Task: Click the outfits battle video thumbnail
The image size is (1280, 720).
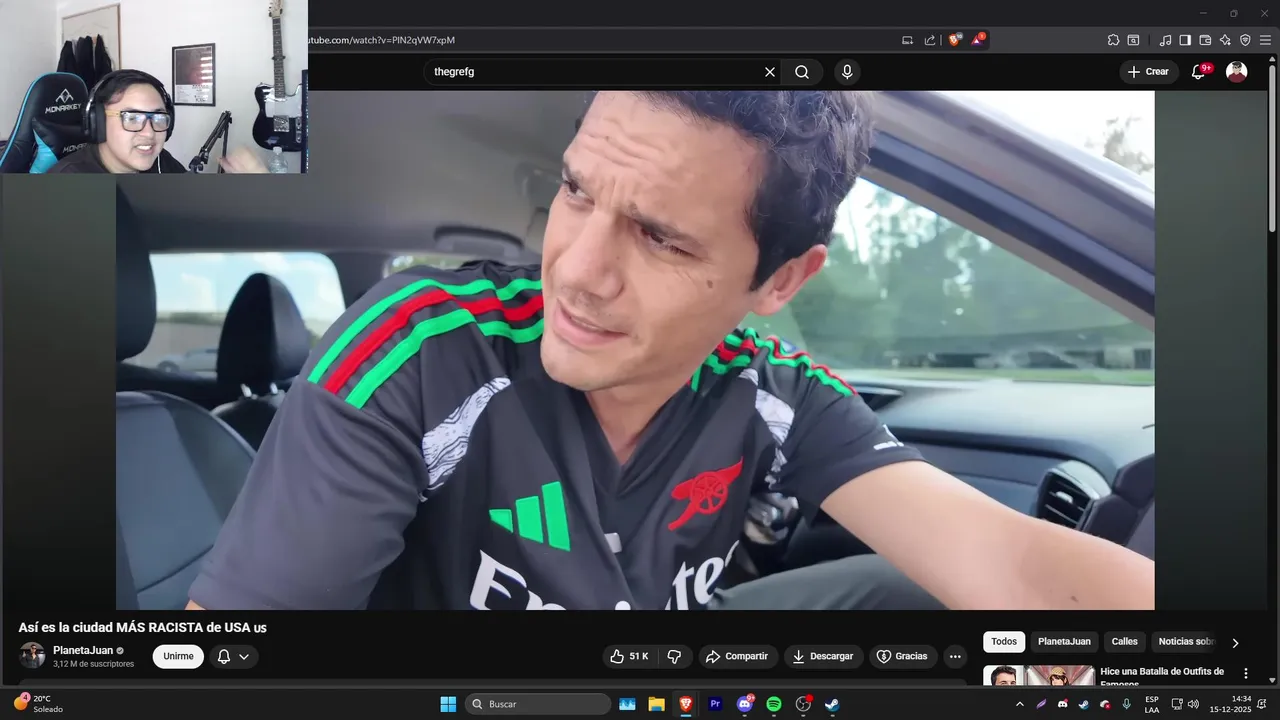Action: pyautogui.click(x=1038, y=676)
